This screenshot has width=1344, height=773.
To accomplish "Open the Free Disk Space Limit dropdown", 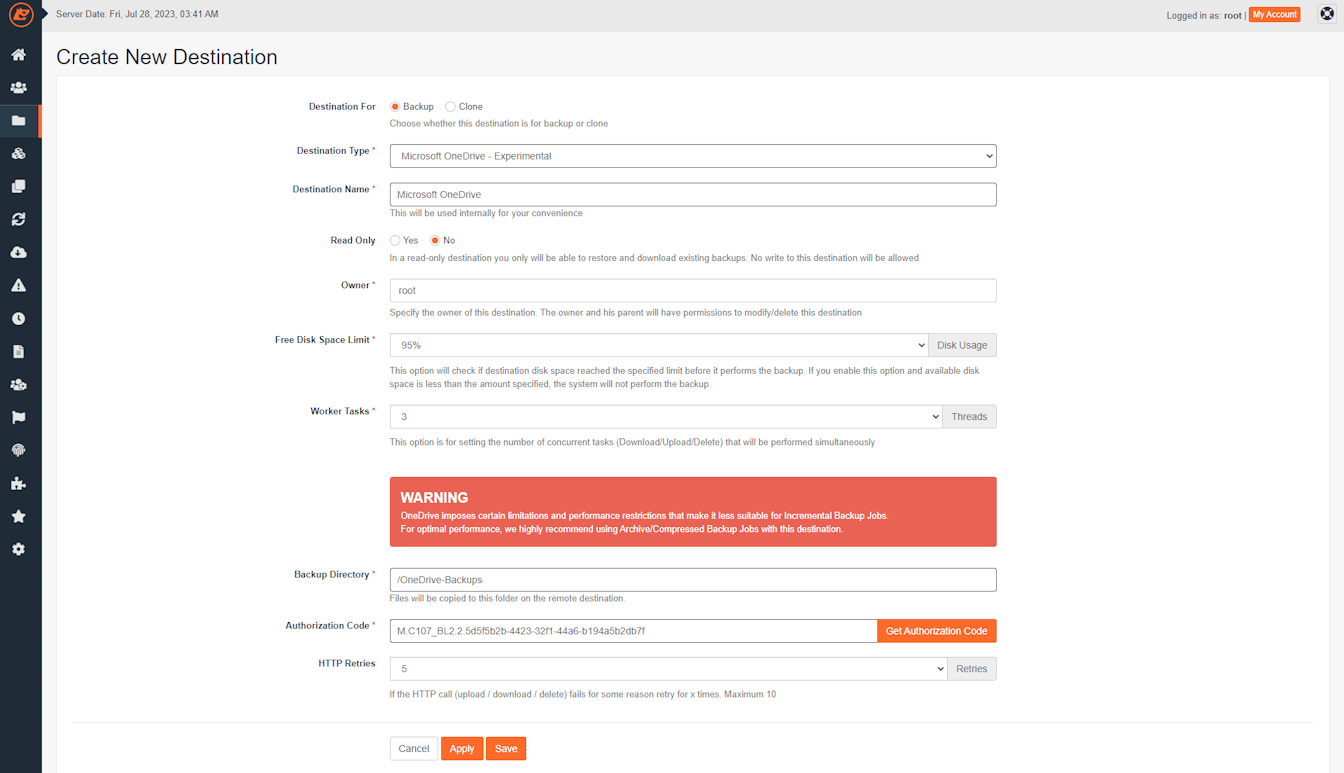I will click(x=659, y=345).
